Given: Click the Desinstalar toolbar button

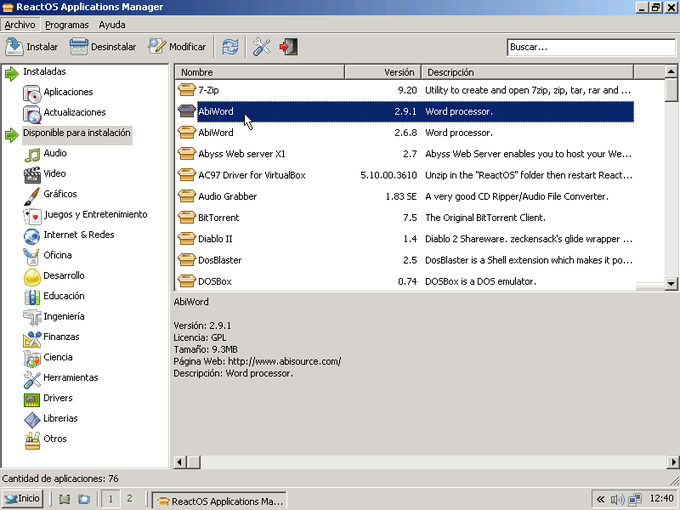Looking at the screenshot, I should (103, 47).
